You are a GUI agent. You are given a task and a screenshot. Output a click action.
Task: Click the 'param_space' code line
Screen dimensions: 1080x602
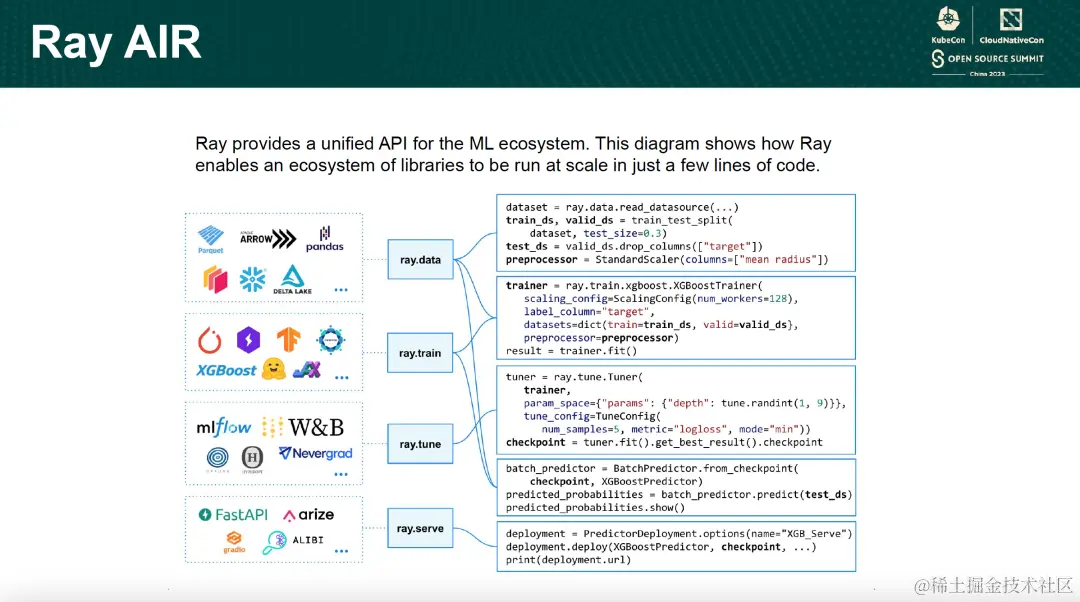click(685, 403)
